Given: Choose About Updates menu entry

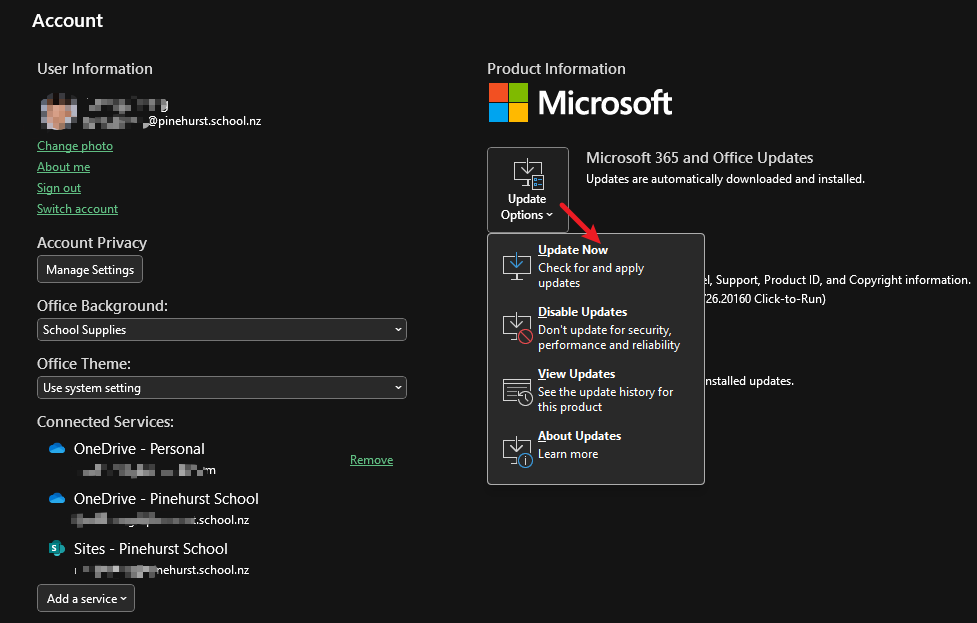Looking at the screenshot, I should [596, 451].
